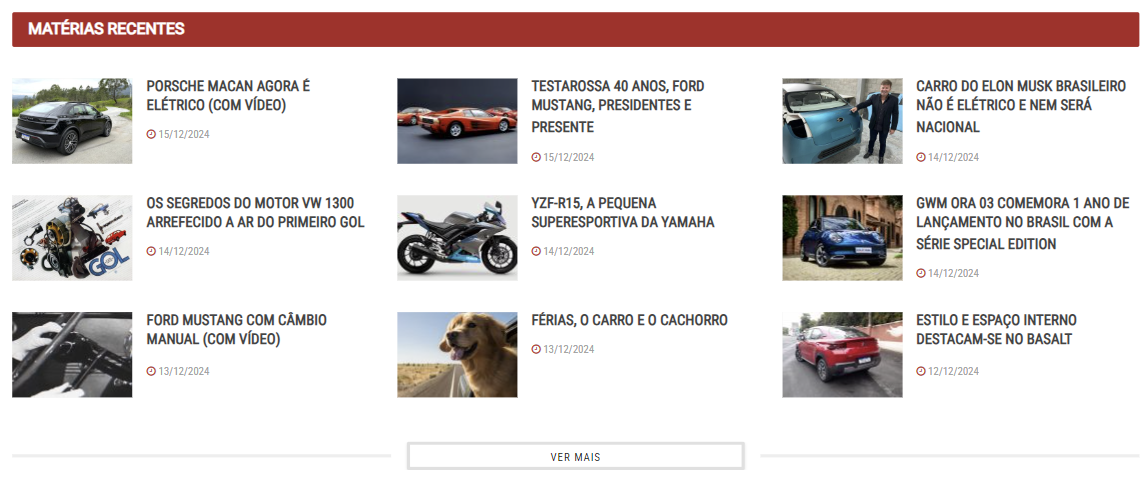Click the black Porsche Macan thumbnail
The height and width of the screenshot is (492, 1148).
72,121
